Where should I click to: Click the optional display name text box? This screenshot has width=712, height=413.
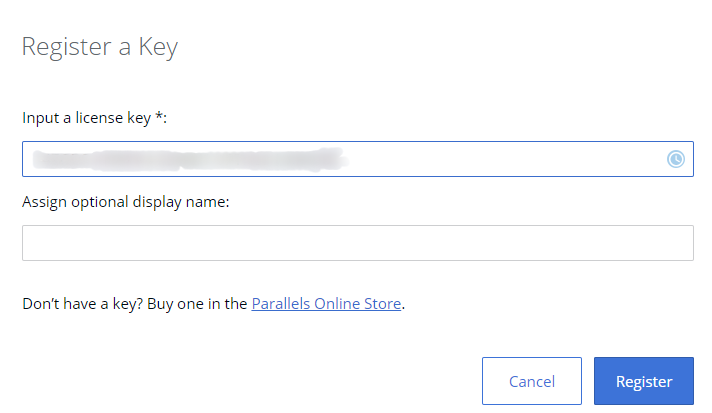[x=357, y=243]
